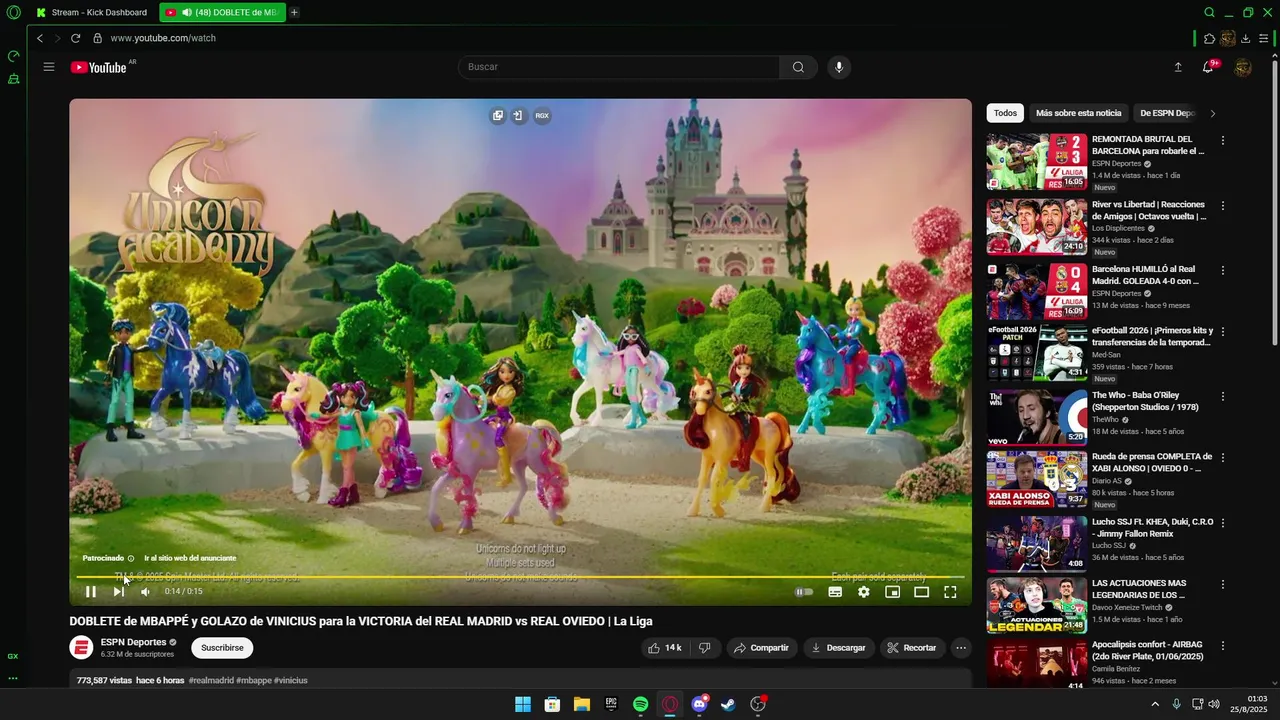
Task: Focus the Buscar search field
Action: coord(619,67)
